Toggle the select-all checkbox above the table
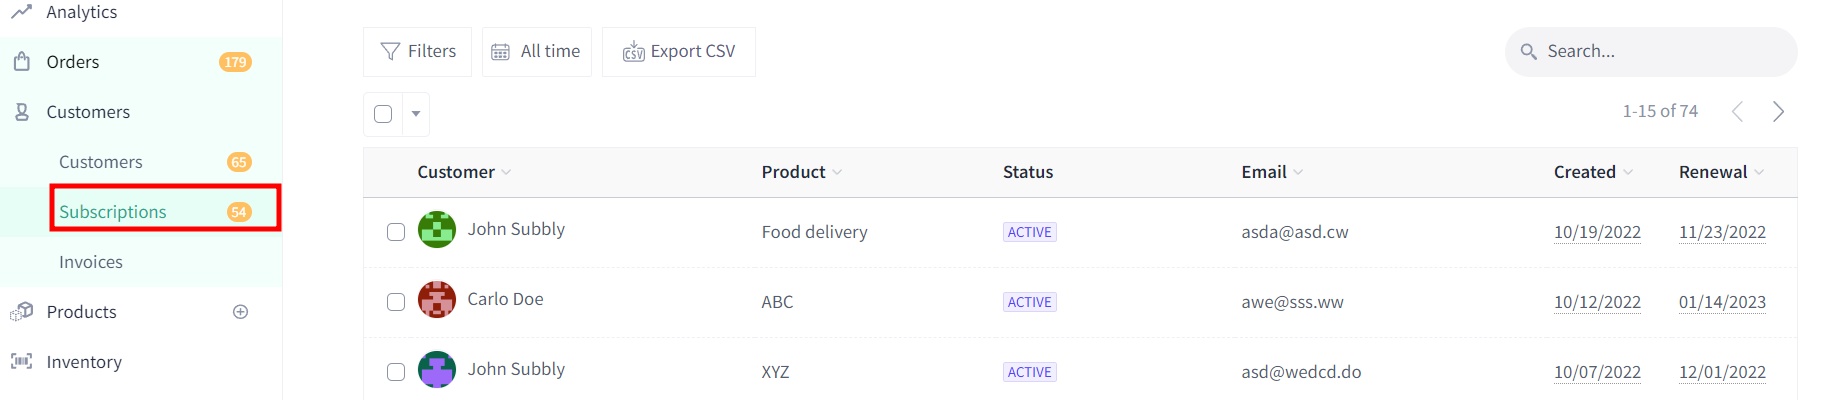Screen dimensions: 1825x400 pyautogui.click(x=383, y=114)
